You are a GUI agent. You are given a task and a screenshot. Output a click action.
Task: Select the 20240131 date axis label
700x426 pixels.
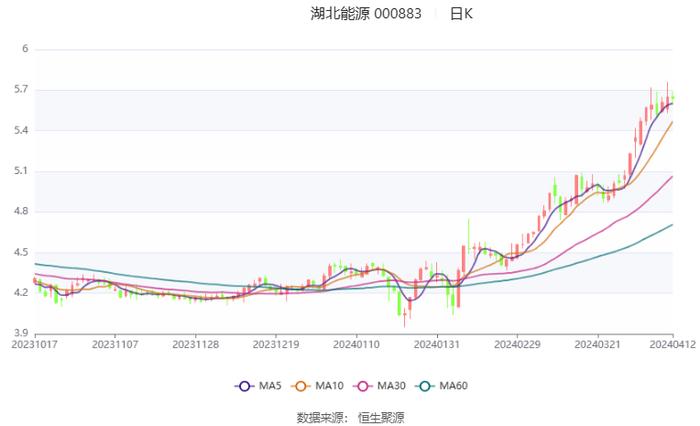click(x=437, y=345)
